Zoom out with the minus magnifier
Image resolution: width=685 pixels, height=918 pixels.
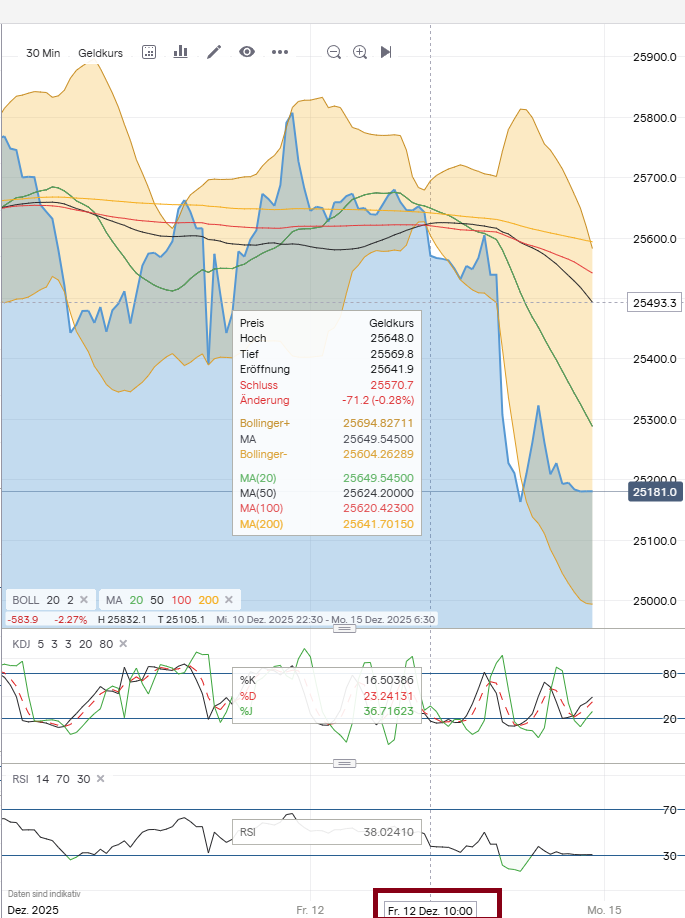pyautogui.click(x=334, y=52)
